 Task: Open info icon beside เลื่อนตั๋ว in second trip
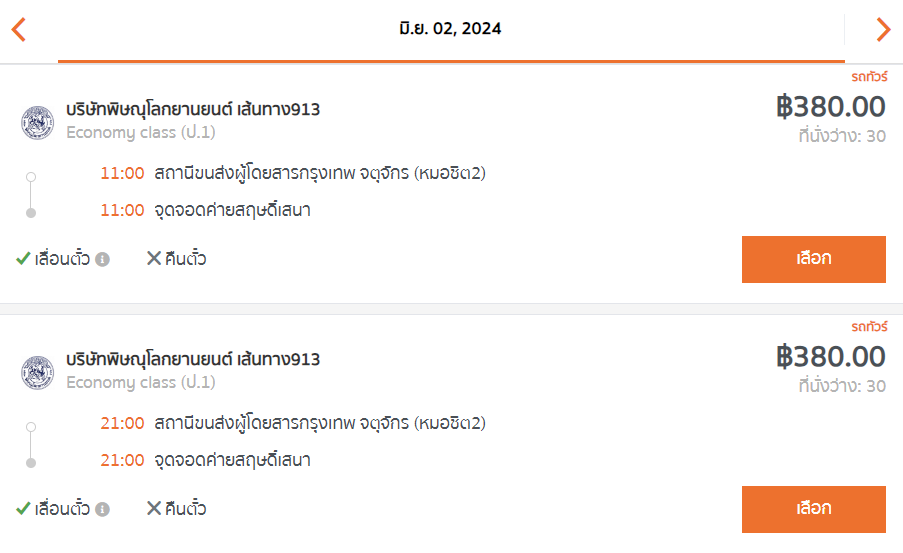tap(103, 510)
